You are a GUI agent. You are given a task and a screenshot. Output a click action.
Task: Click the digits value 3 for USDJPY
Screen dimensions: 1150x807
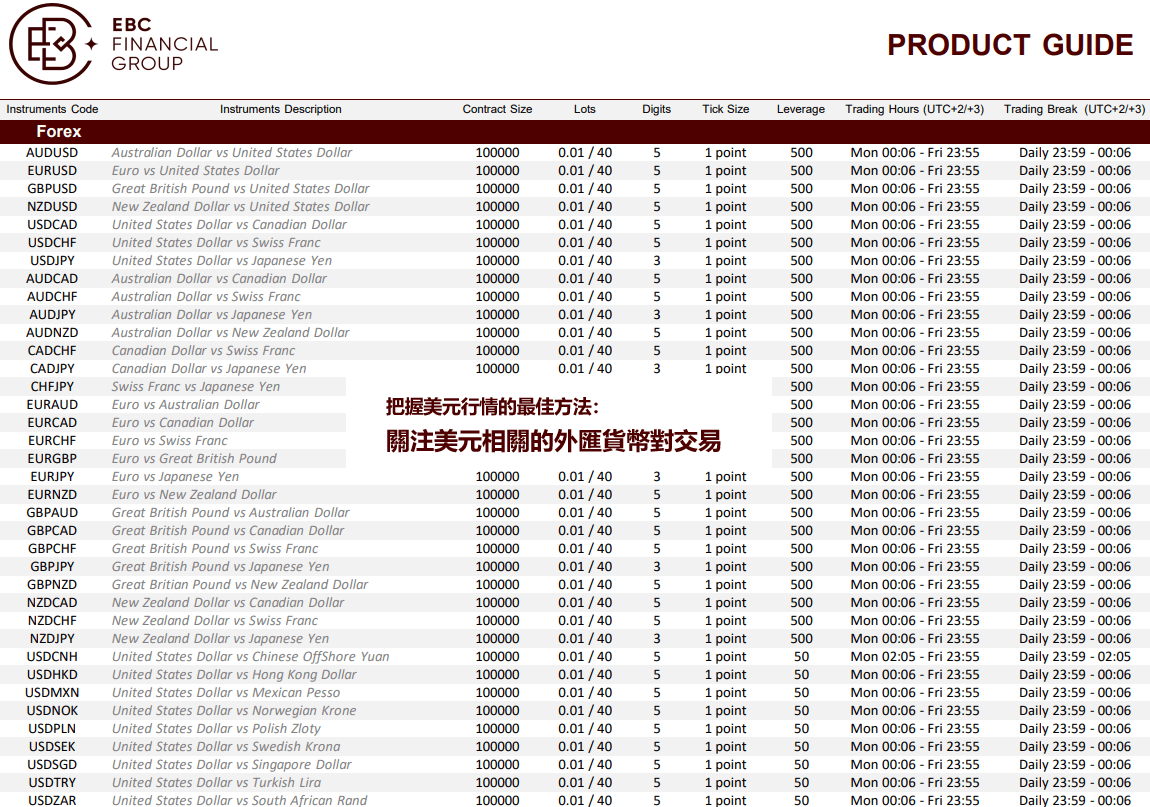pyautogui.click(x=656, y=260)
